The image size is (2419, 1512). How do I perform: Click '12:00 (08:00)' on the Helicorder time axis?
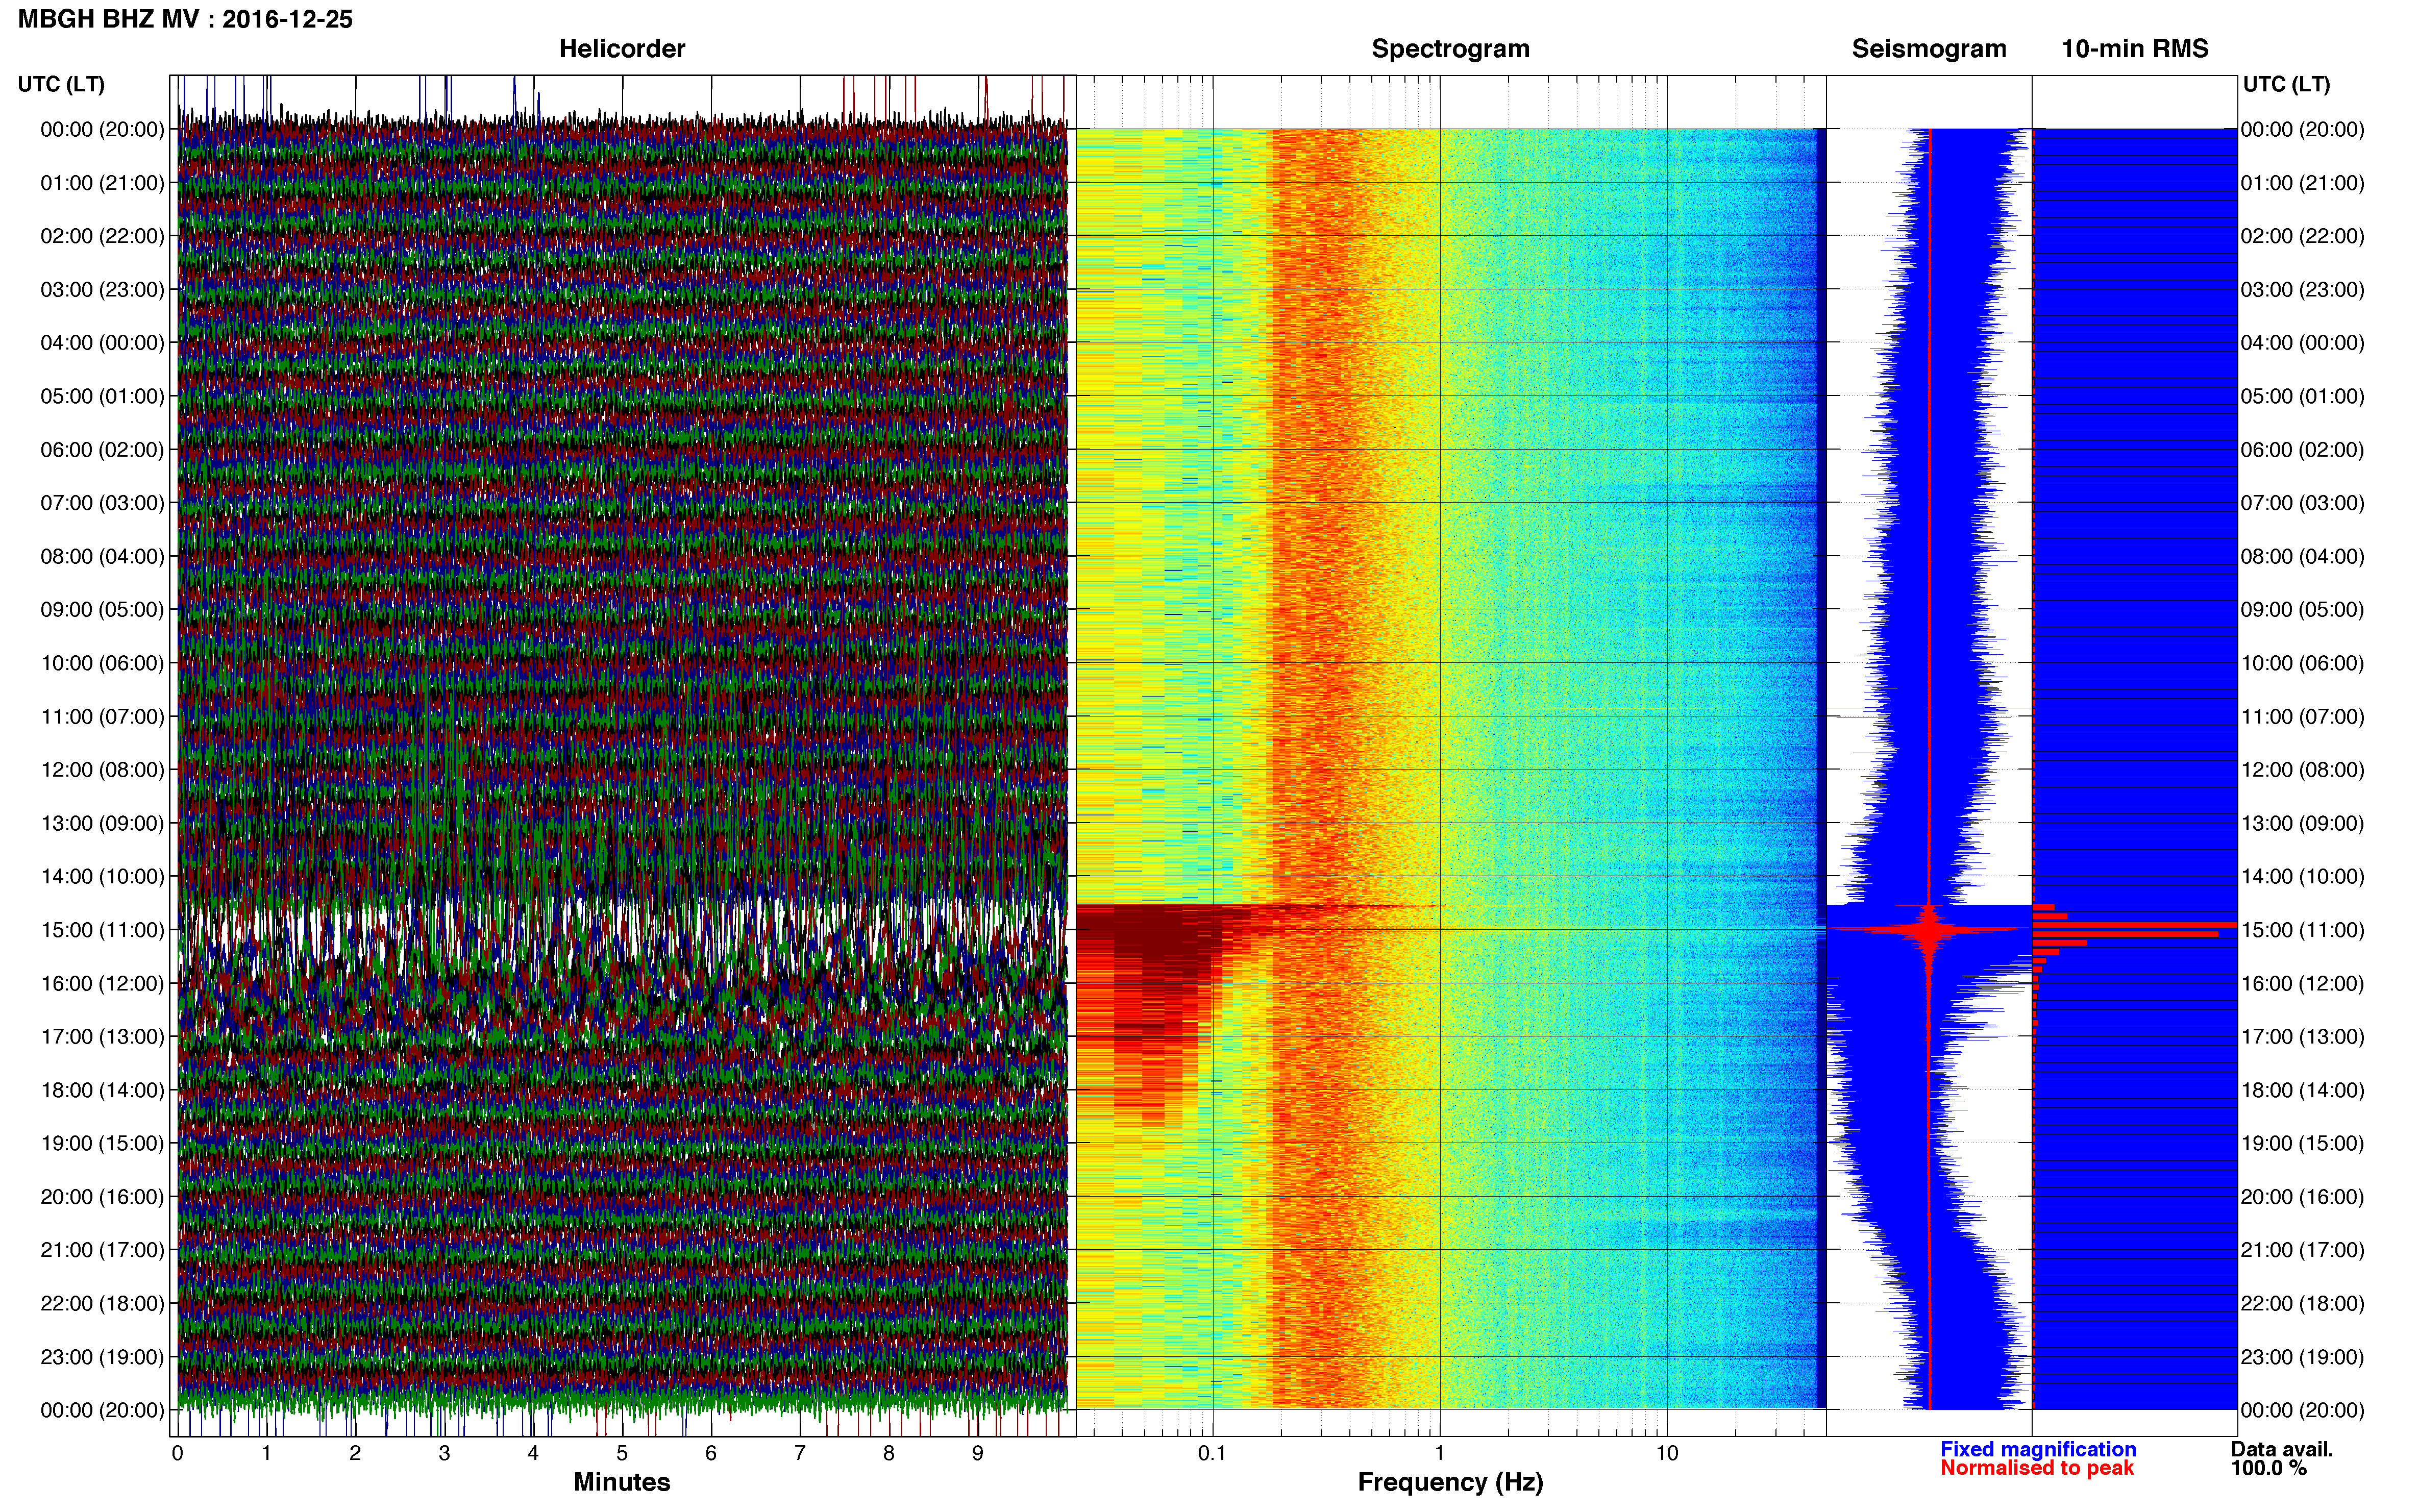point(102,770)
